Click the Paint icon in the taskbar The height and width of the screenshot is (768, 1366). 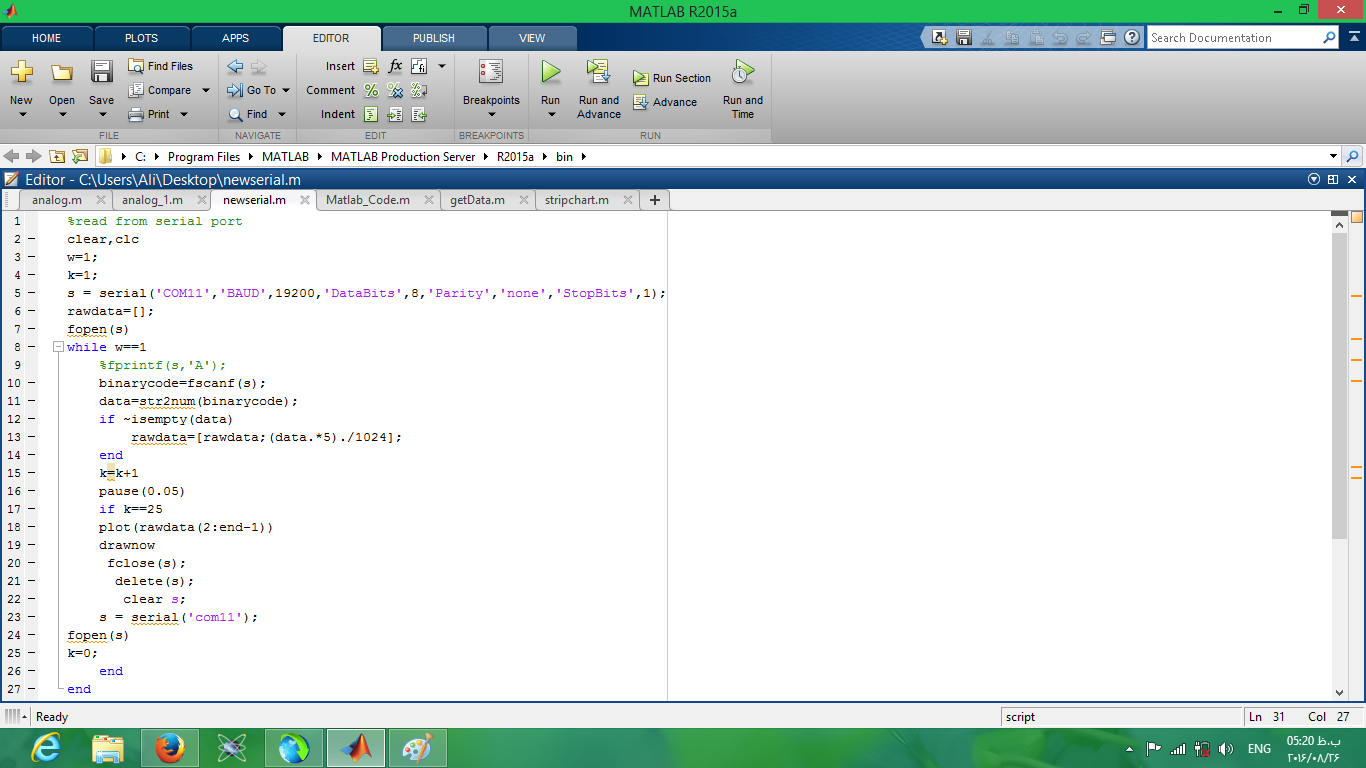pos(417,748)
